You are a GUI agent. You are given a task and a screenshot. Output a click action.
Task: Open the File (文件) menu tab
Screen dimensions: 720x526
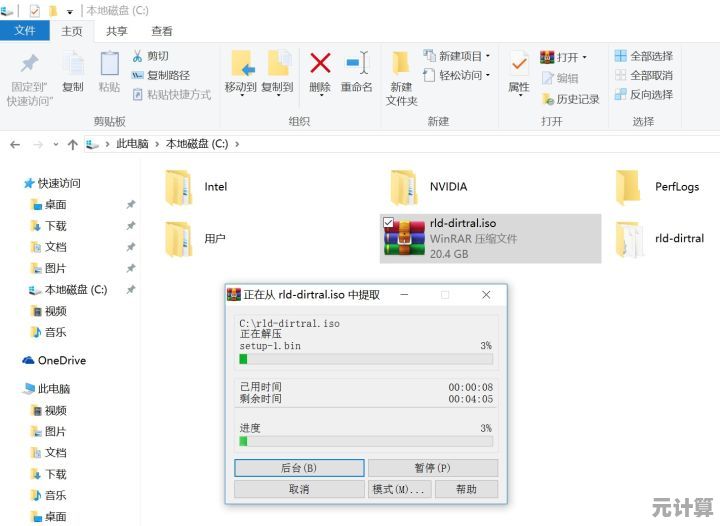coord(24,31)
